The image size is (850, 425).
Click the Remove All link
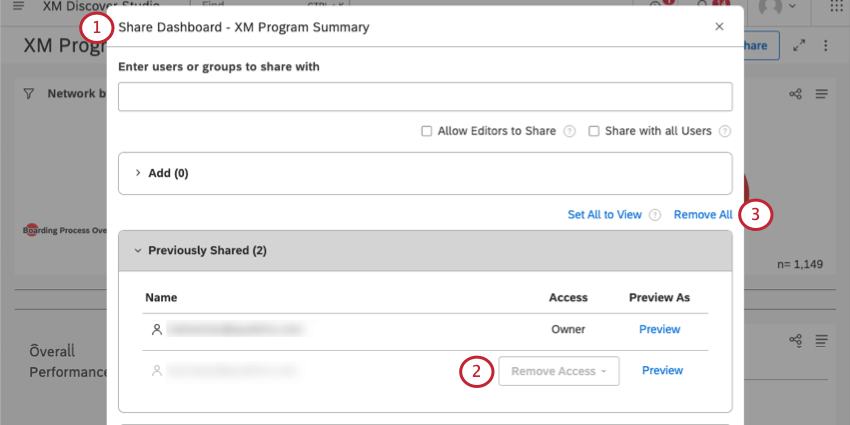coord(703,215)
